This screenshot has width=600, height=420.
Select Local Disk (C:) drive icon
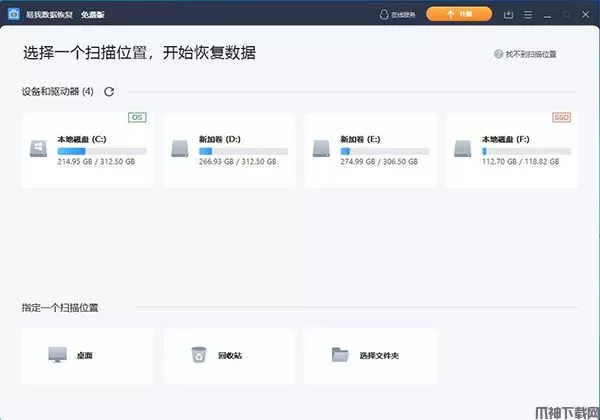pos(39,149)
